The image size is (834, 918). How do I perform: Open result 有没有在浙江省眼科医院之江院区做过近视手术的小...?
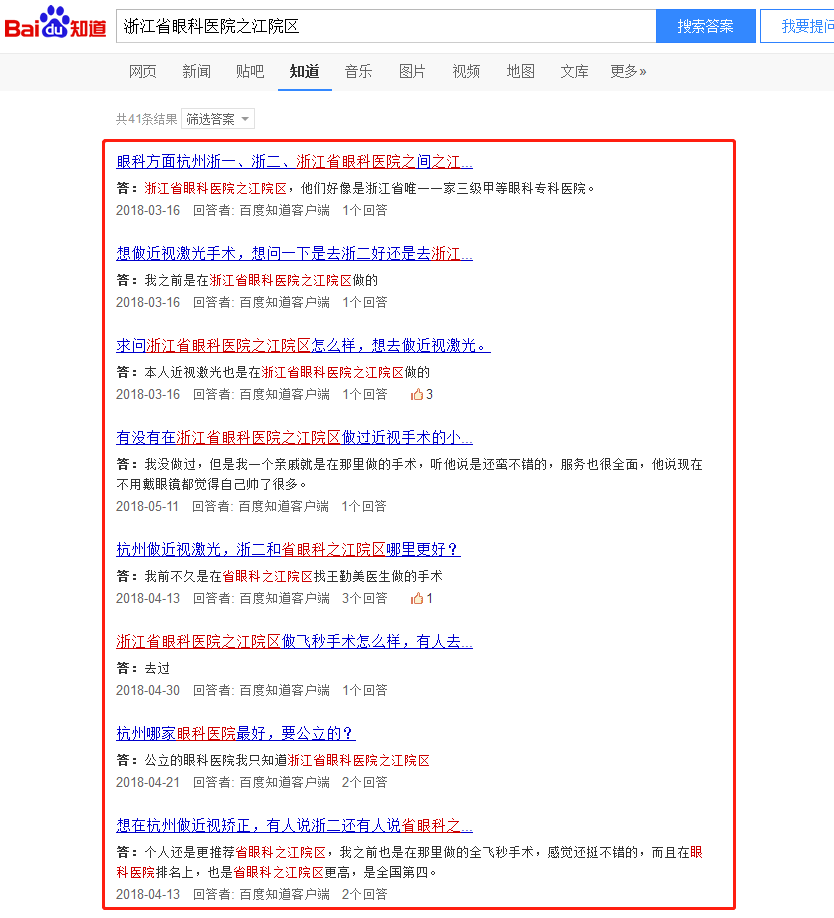coord(294,437)
